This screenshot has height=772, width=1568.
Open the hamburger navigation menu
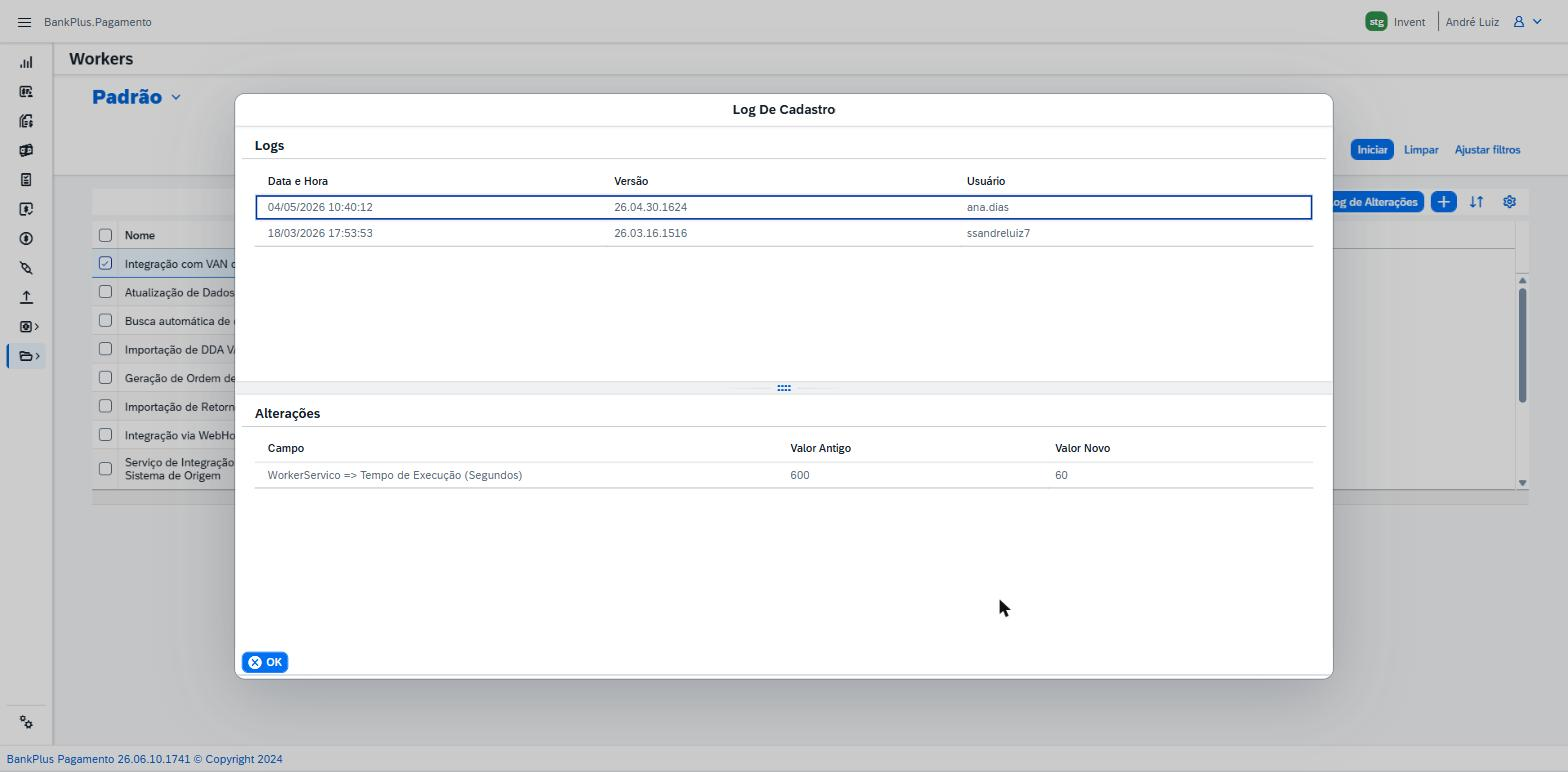(x=25, y=22)
